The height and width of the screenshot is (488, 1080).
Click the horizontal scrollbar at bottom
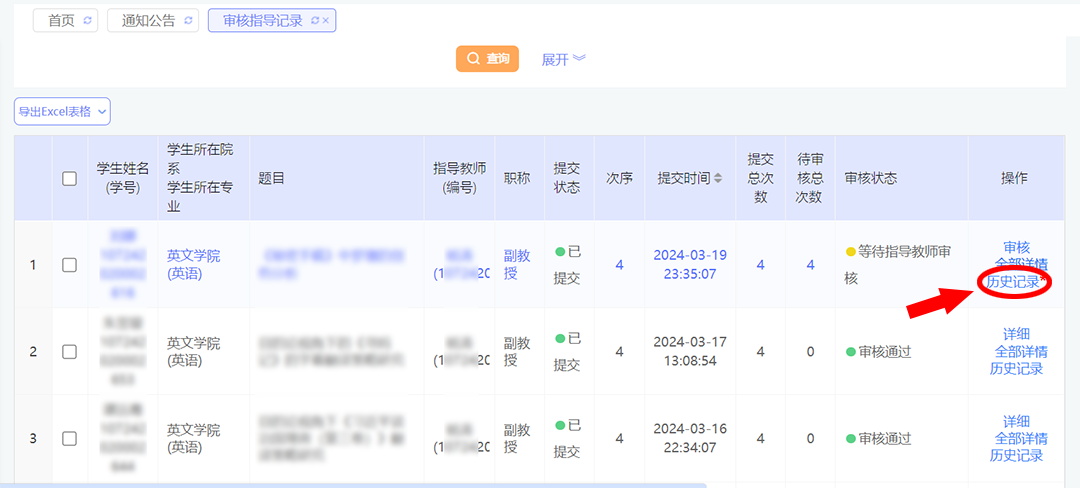(x=350, y=485)
